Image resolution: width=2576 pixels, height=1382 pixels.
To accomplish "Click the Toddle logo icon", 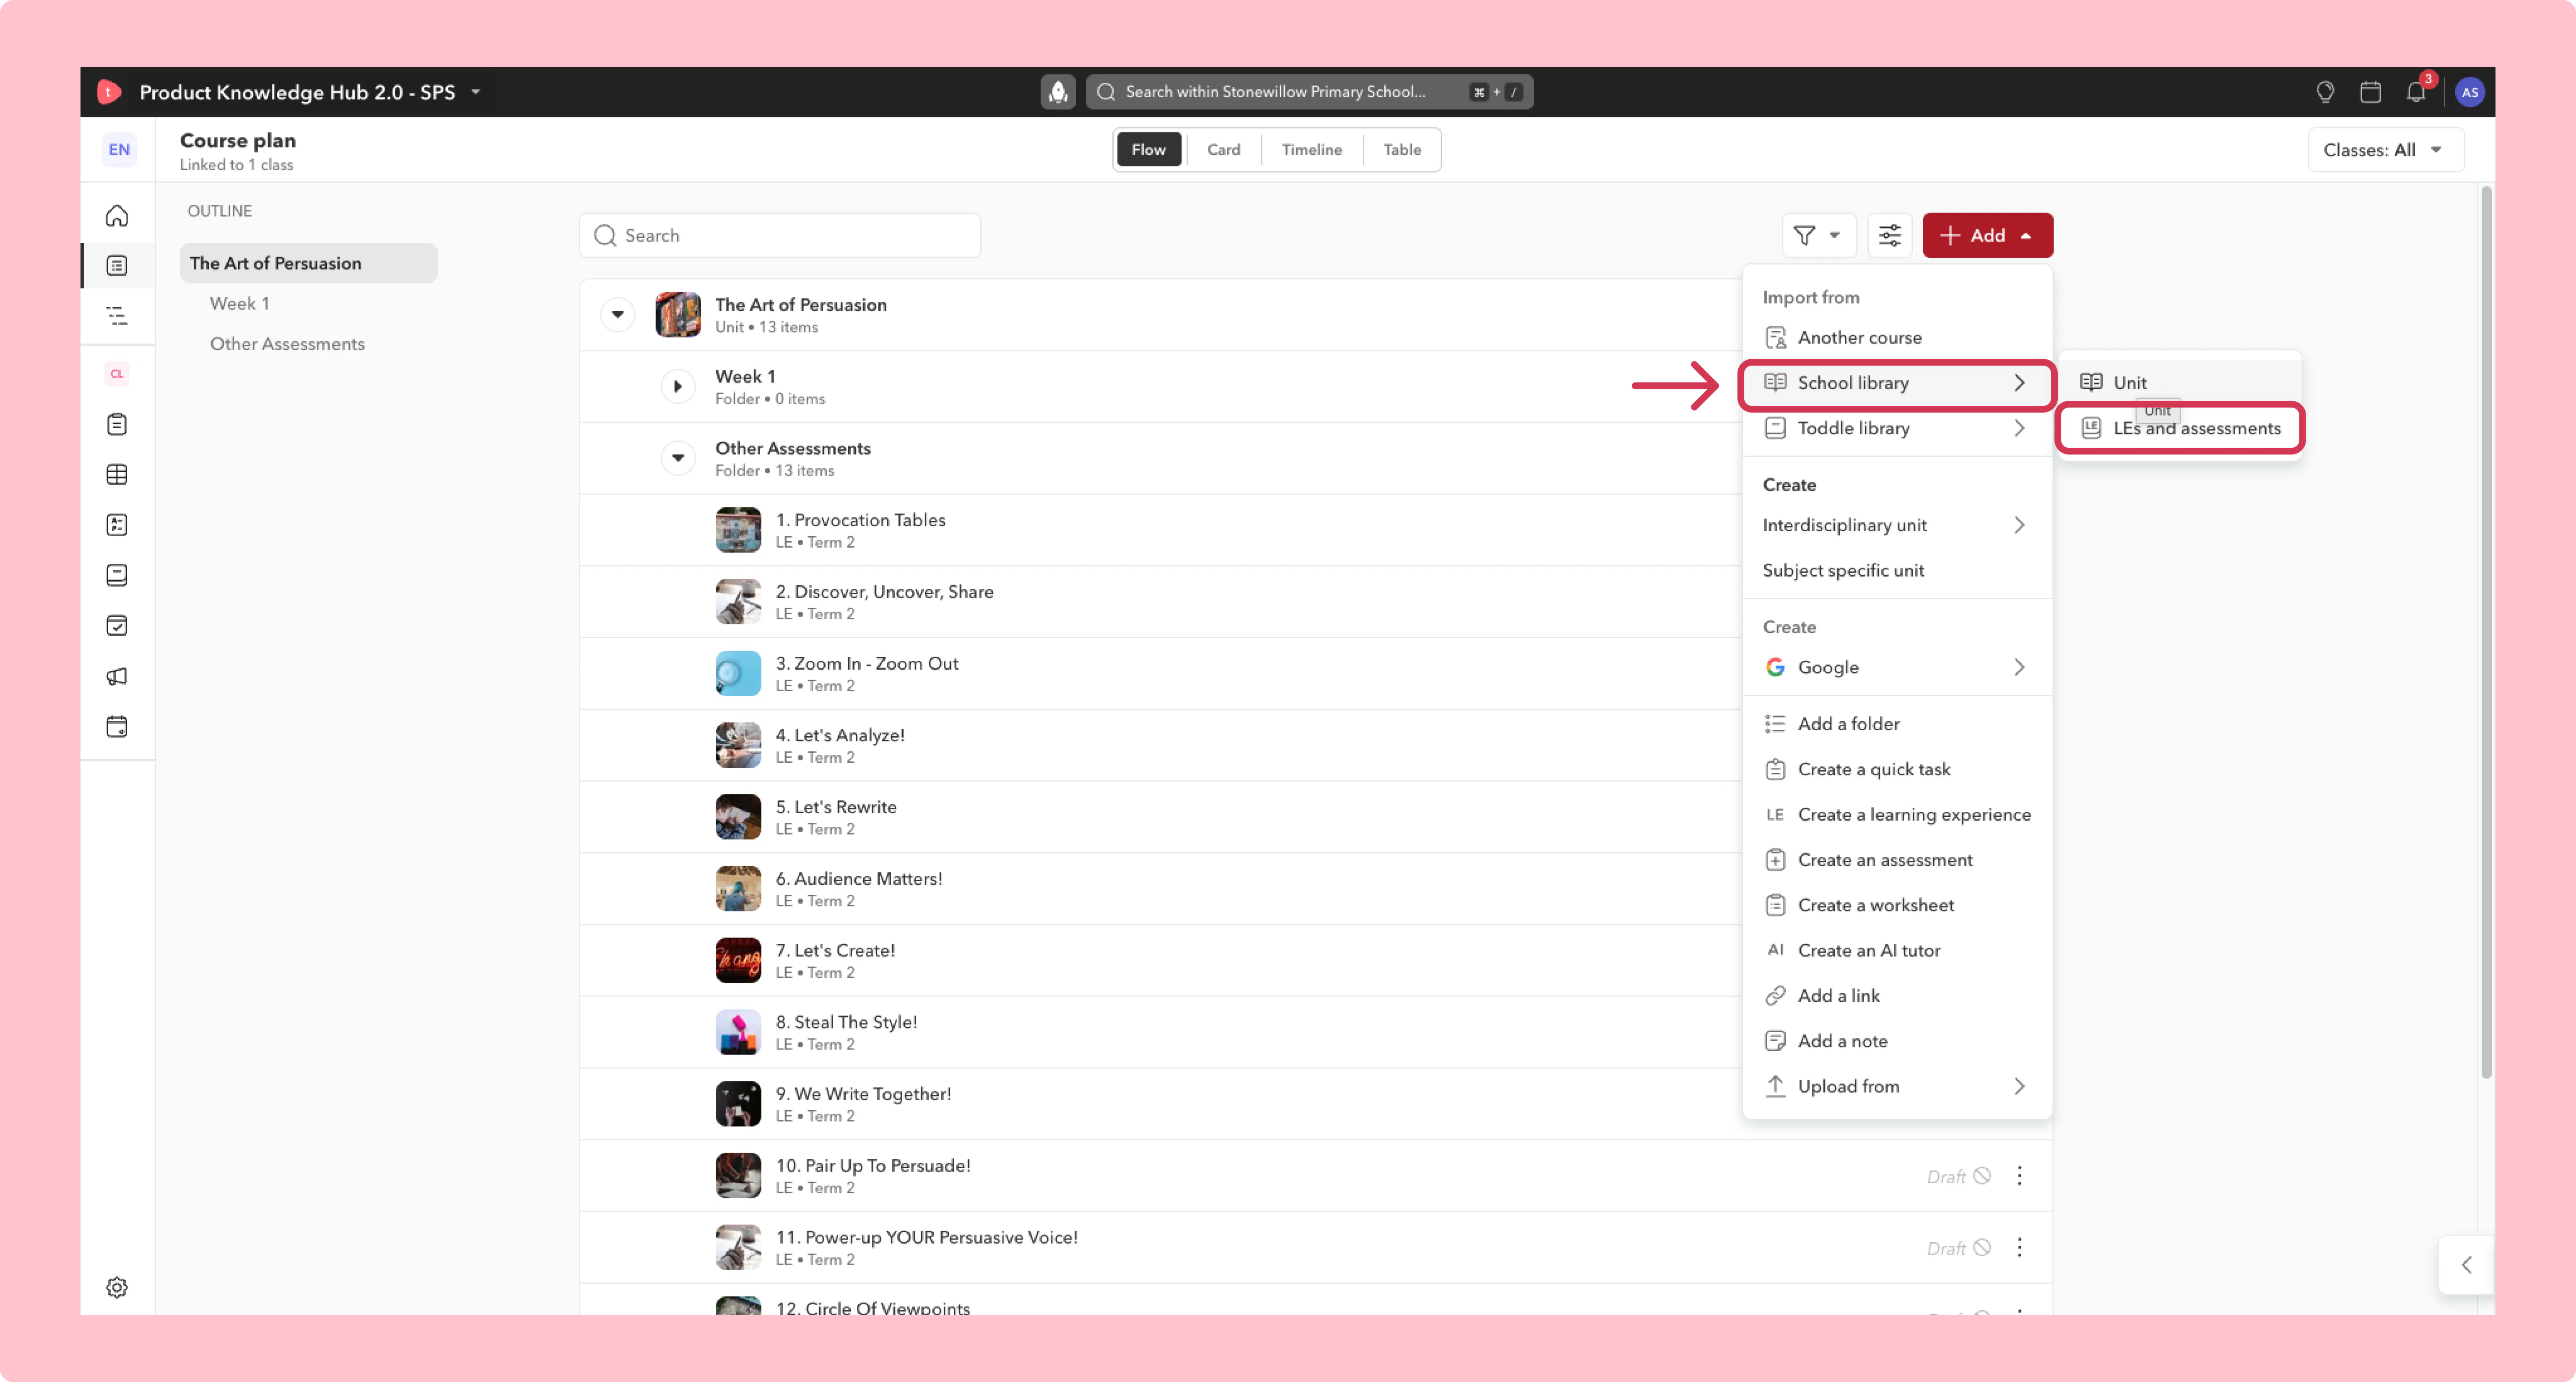I will [x=109, y=92].
